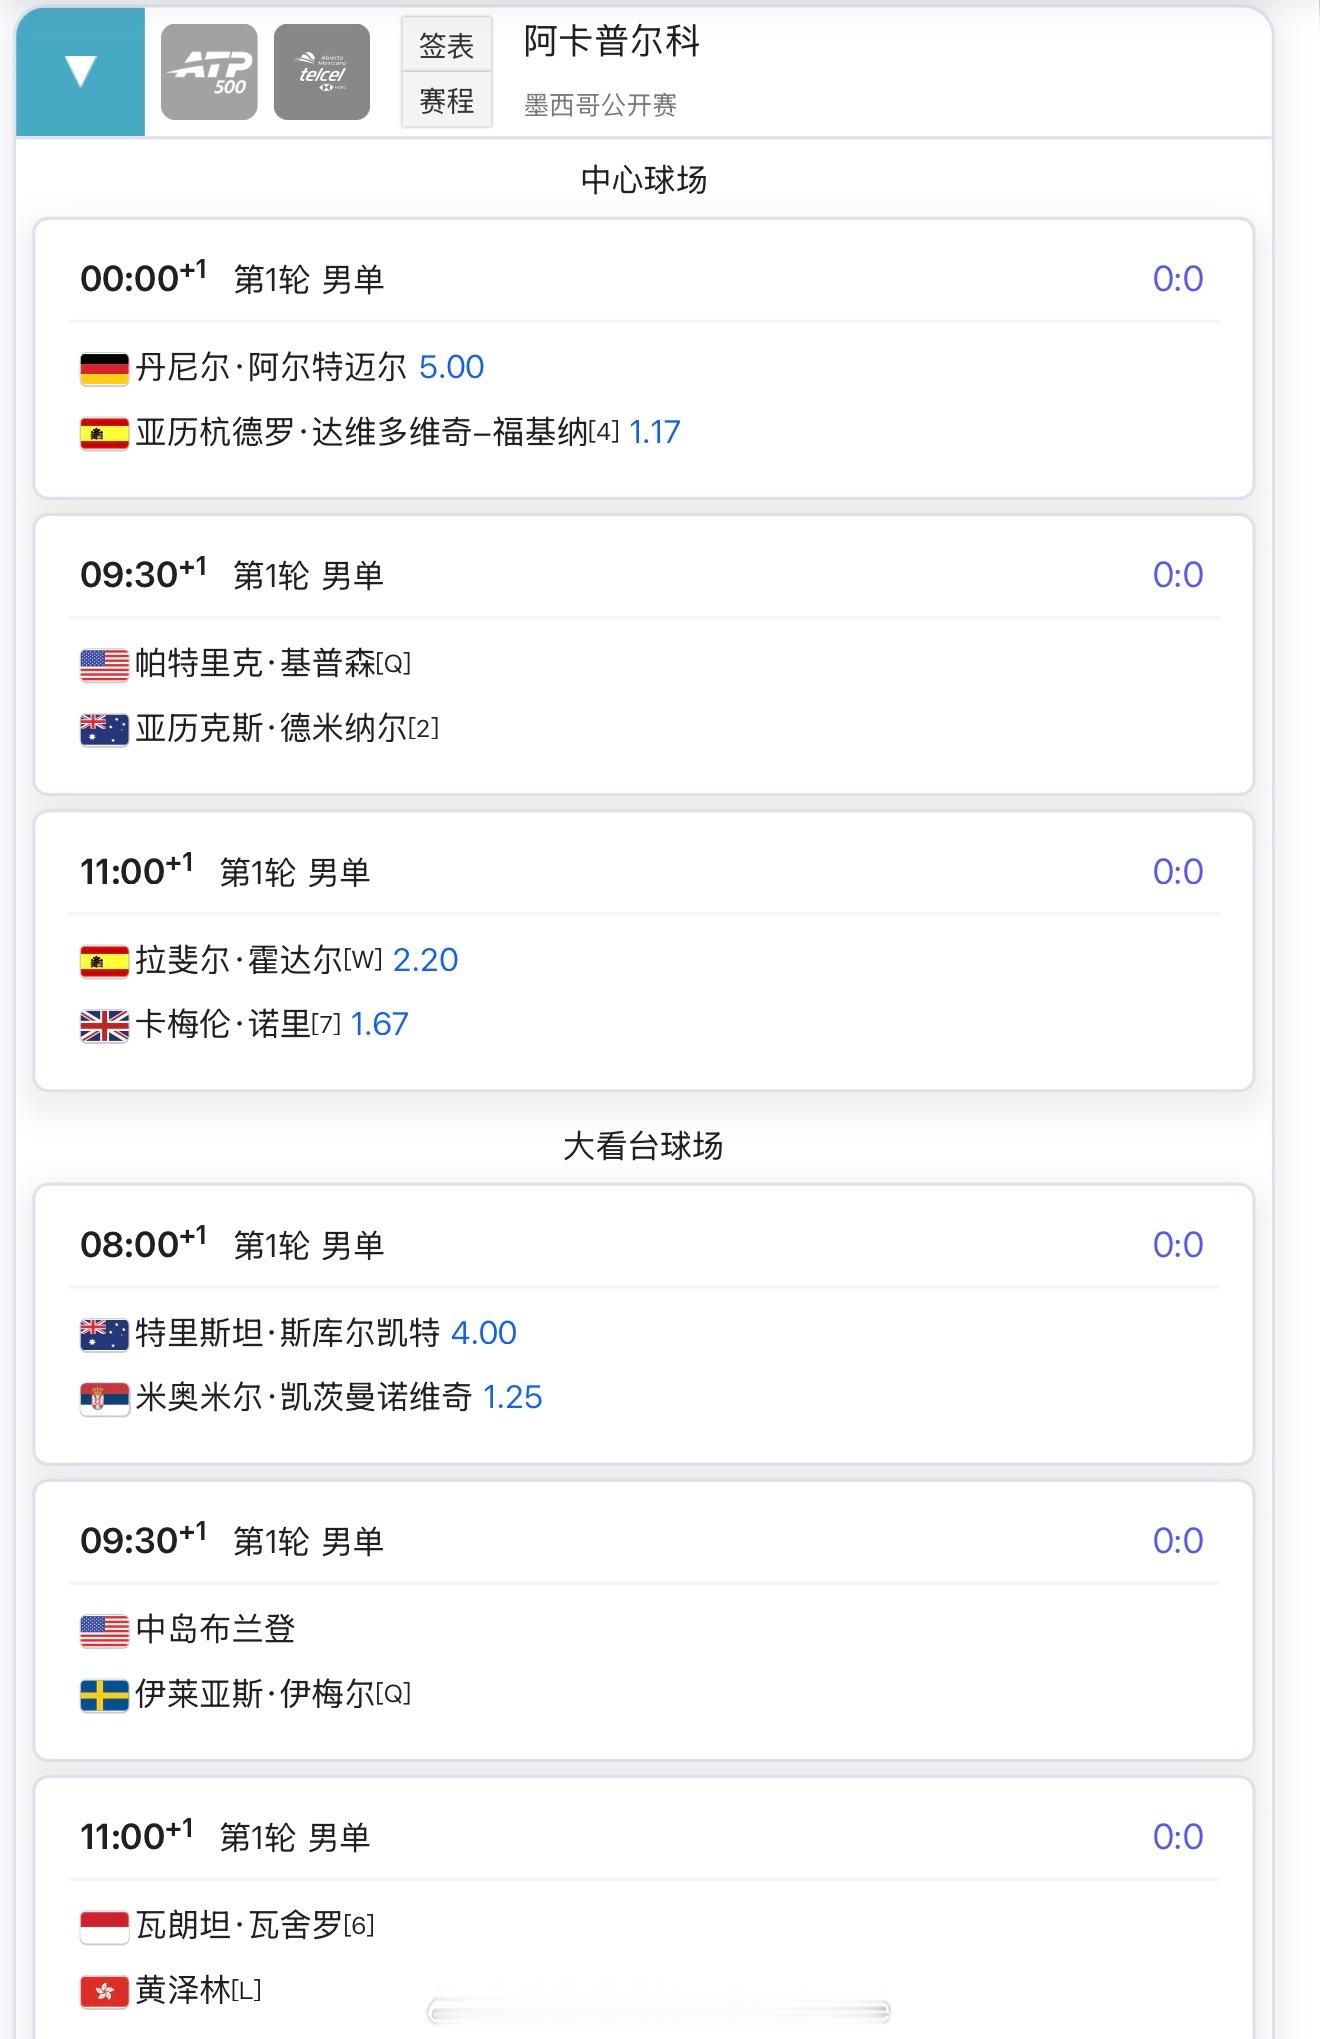Open the 赛程 schedule tab
1320x2039 pixels.
click(446, 100)
